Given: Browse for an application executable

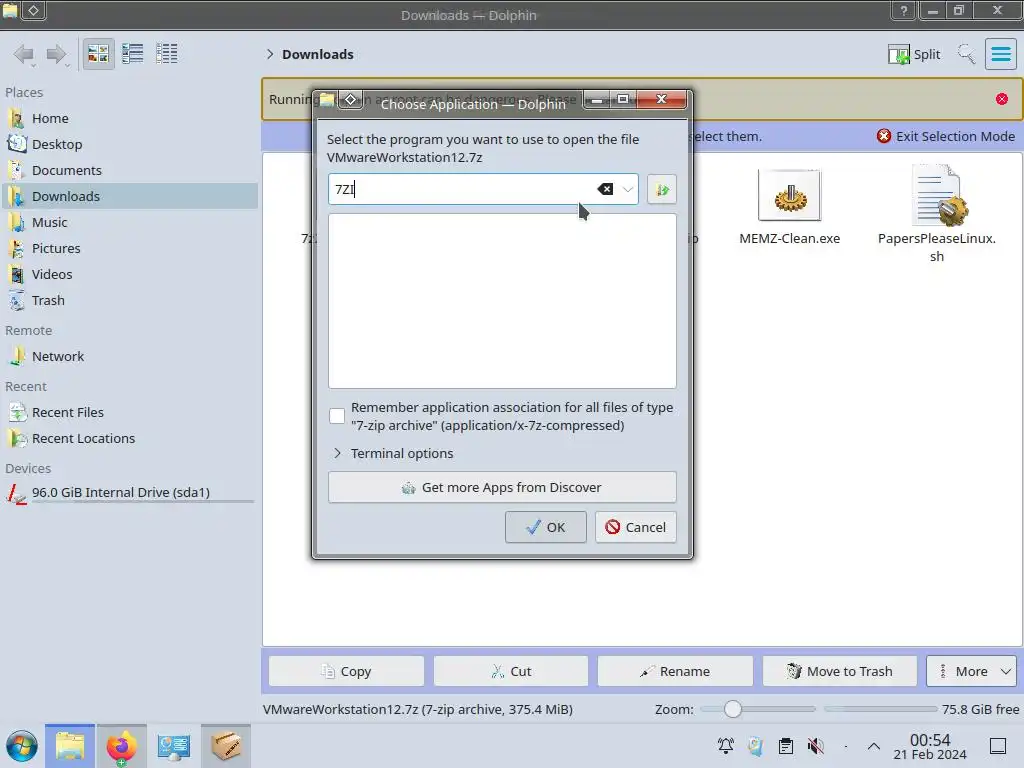Looking at the screenshot, I should tap(662, 189).
